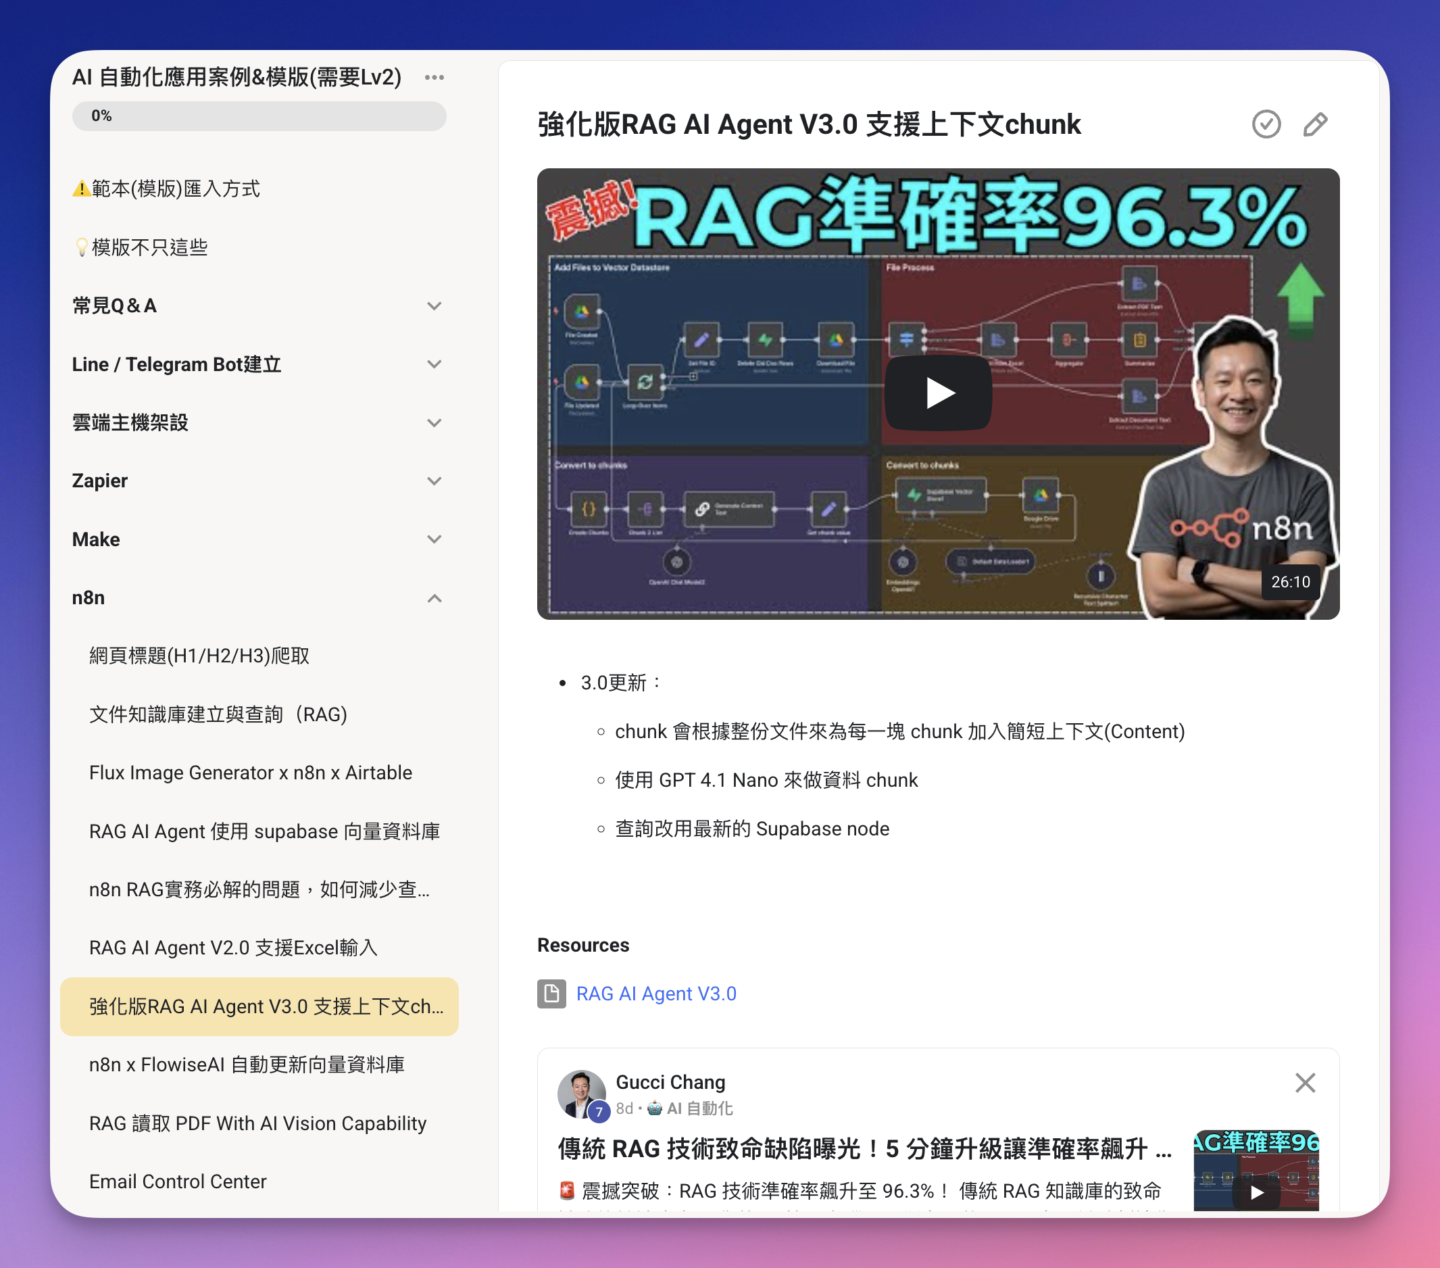
Task: Open the 模版不只這些 lesson
Action: point(140,247)
